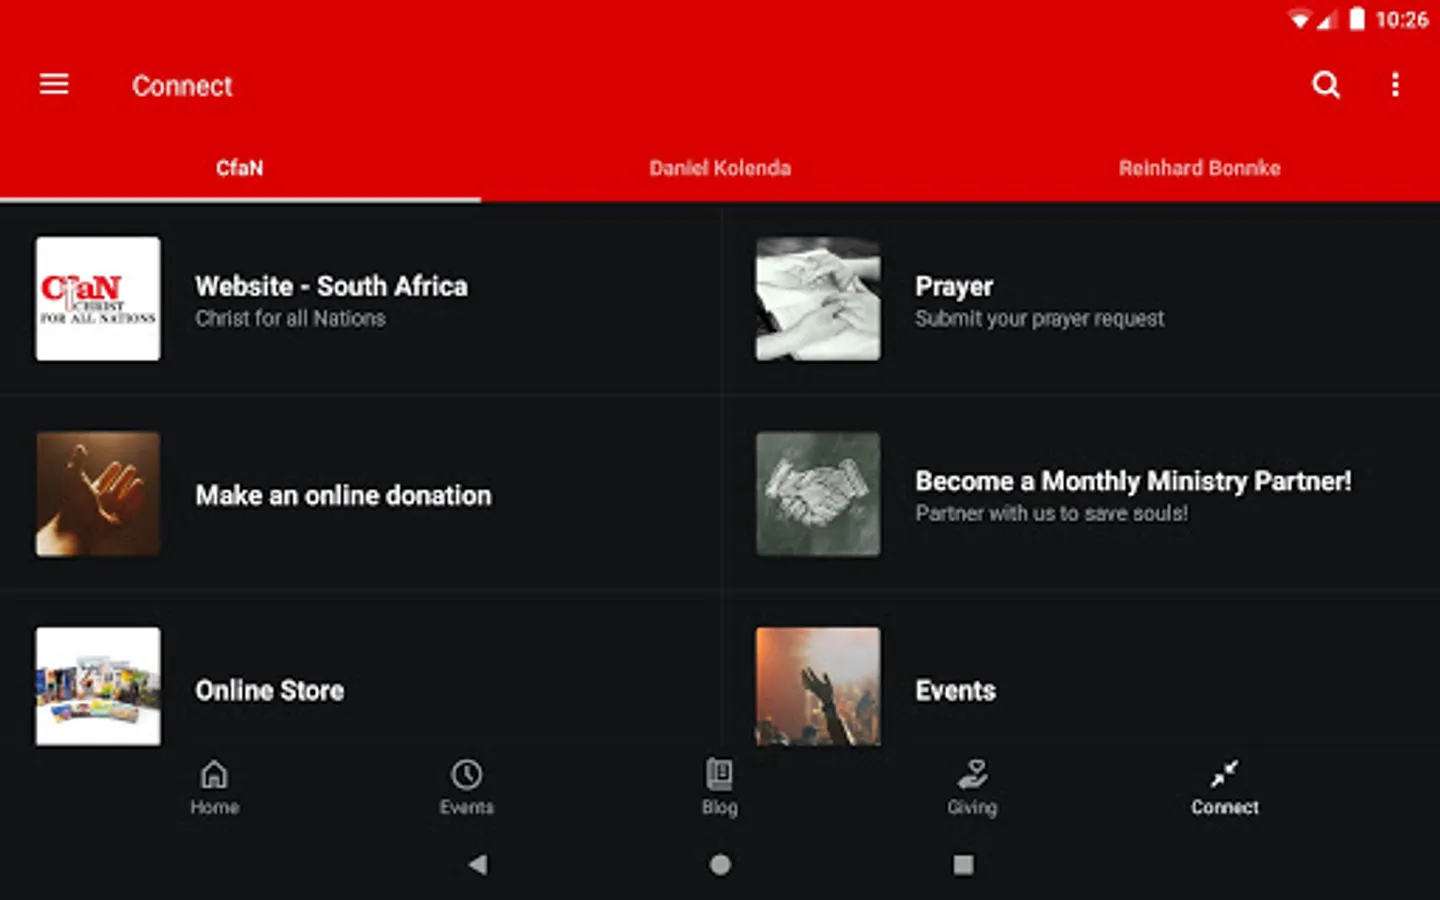Screen dimensions: 1440x900
Task: Open Prayer request submission item
Action: pos(1080,299)
